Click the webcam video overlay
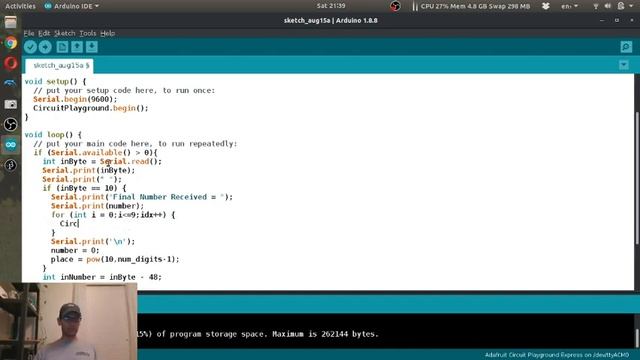Image resolution: width=640 pixels, height=360 pixels. click(x=69, y=322)
